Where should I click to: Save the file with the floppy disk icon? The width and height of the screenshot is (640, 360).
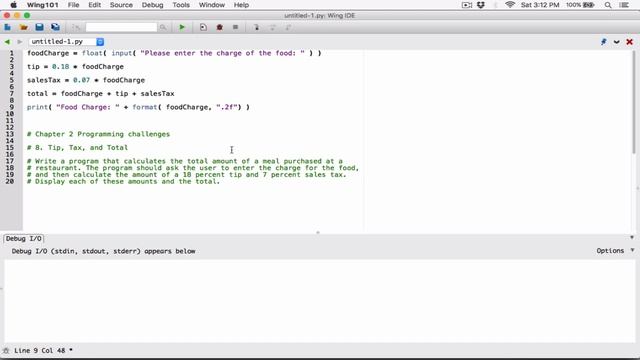tap(39, 27)
